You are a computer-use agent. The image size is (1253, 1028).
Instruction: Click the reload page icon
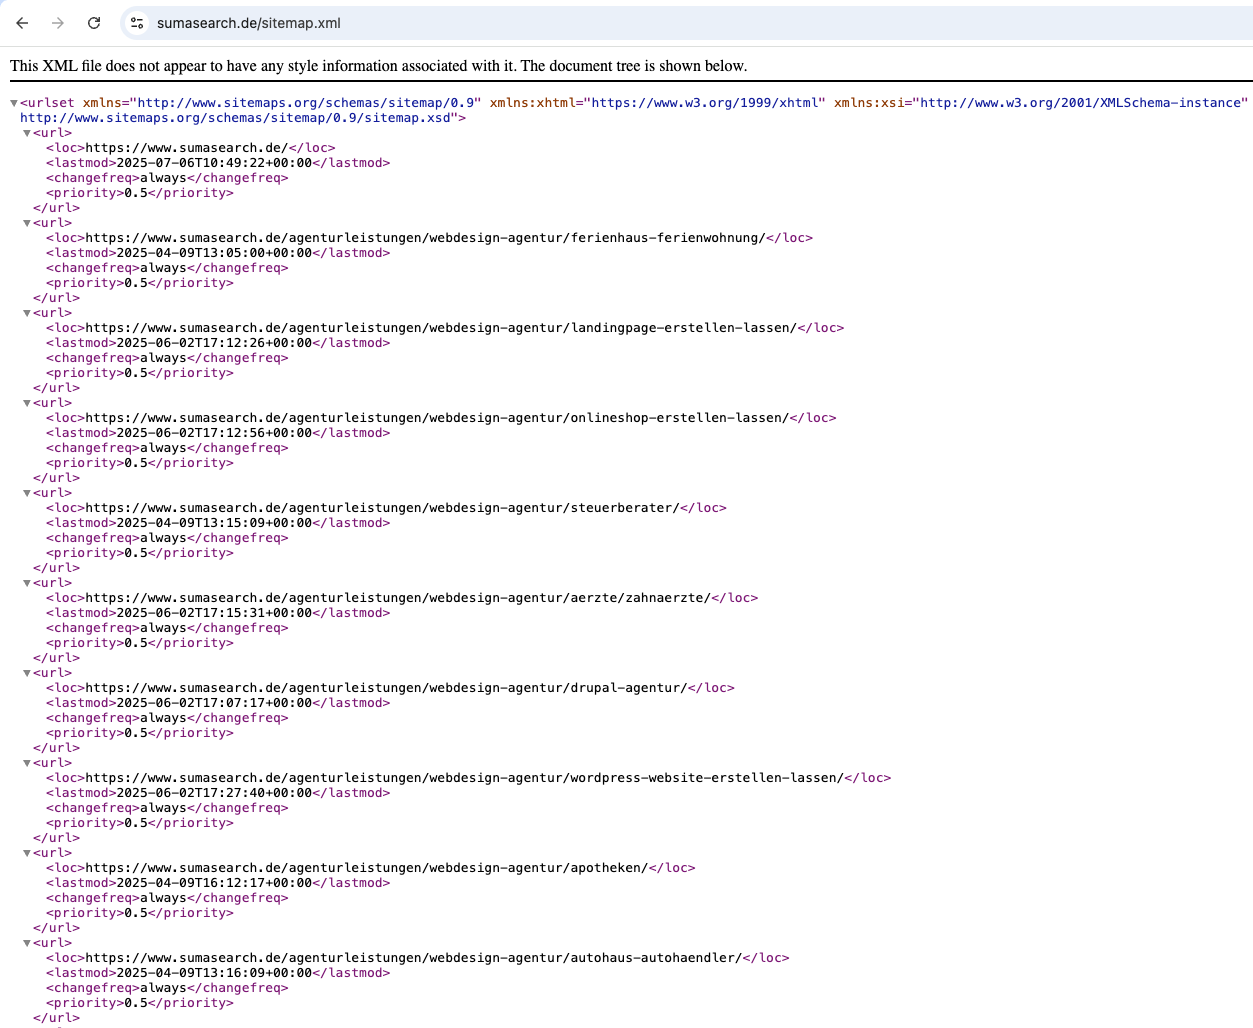tap(94, 22)
